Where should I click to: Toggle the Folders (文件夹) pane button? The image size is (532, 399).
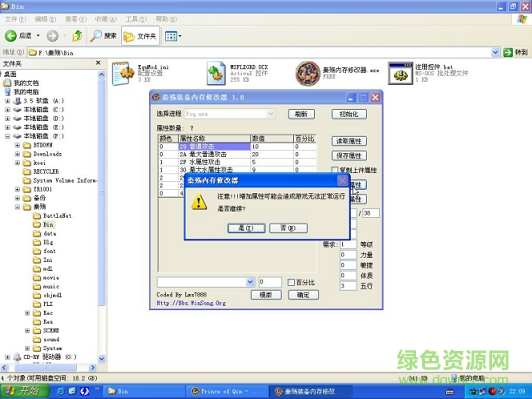[x=140, y=36]
